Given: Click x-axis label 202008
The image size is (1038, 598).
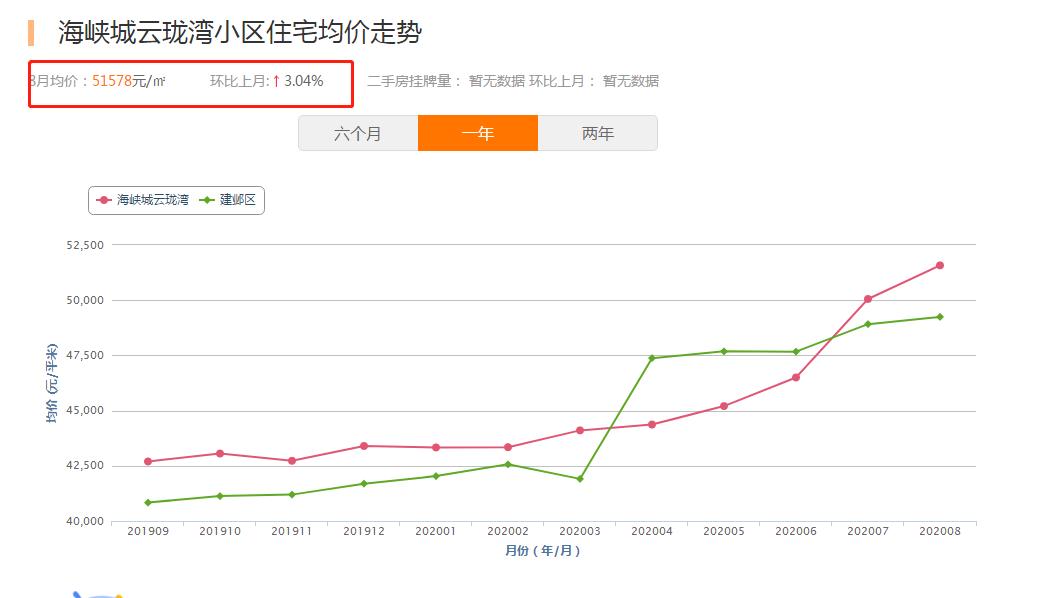Looking at the screenshot, I should point(939,531).
